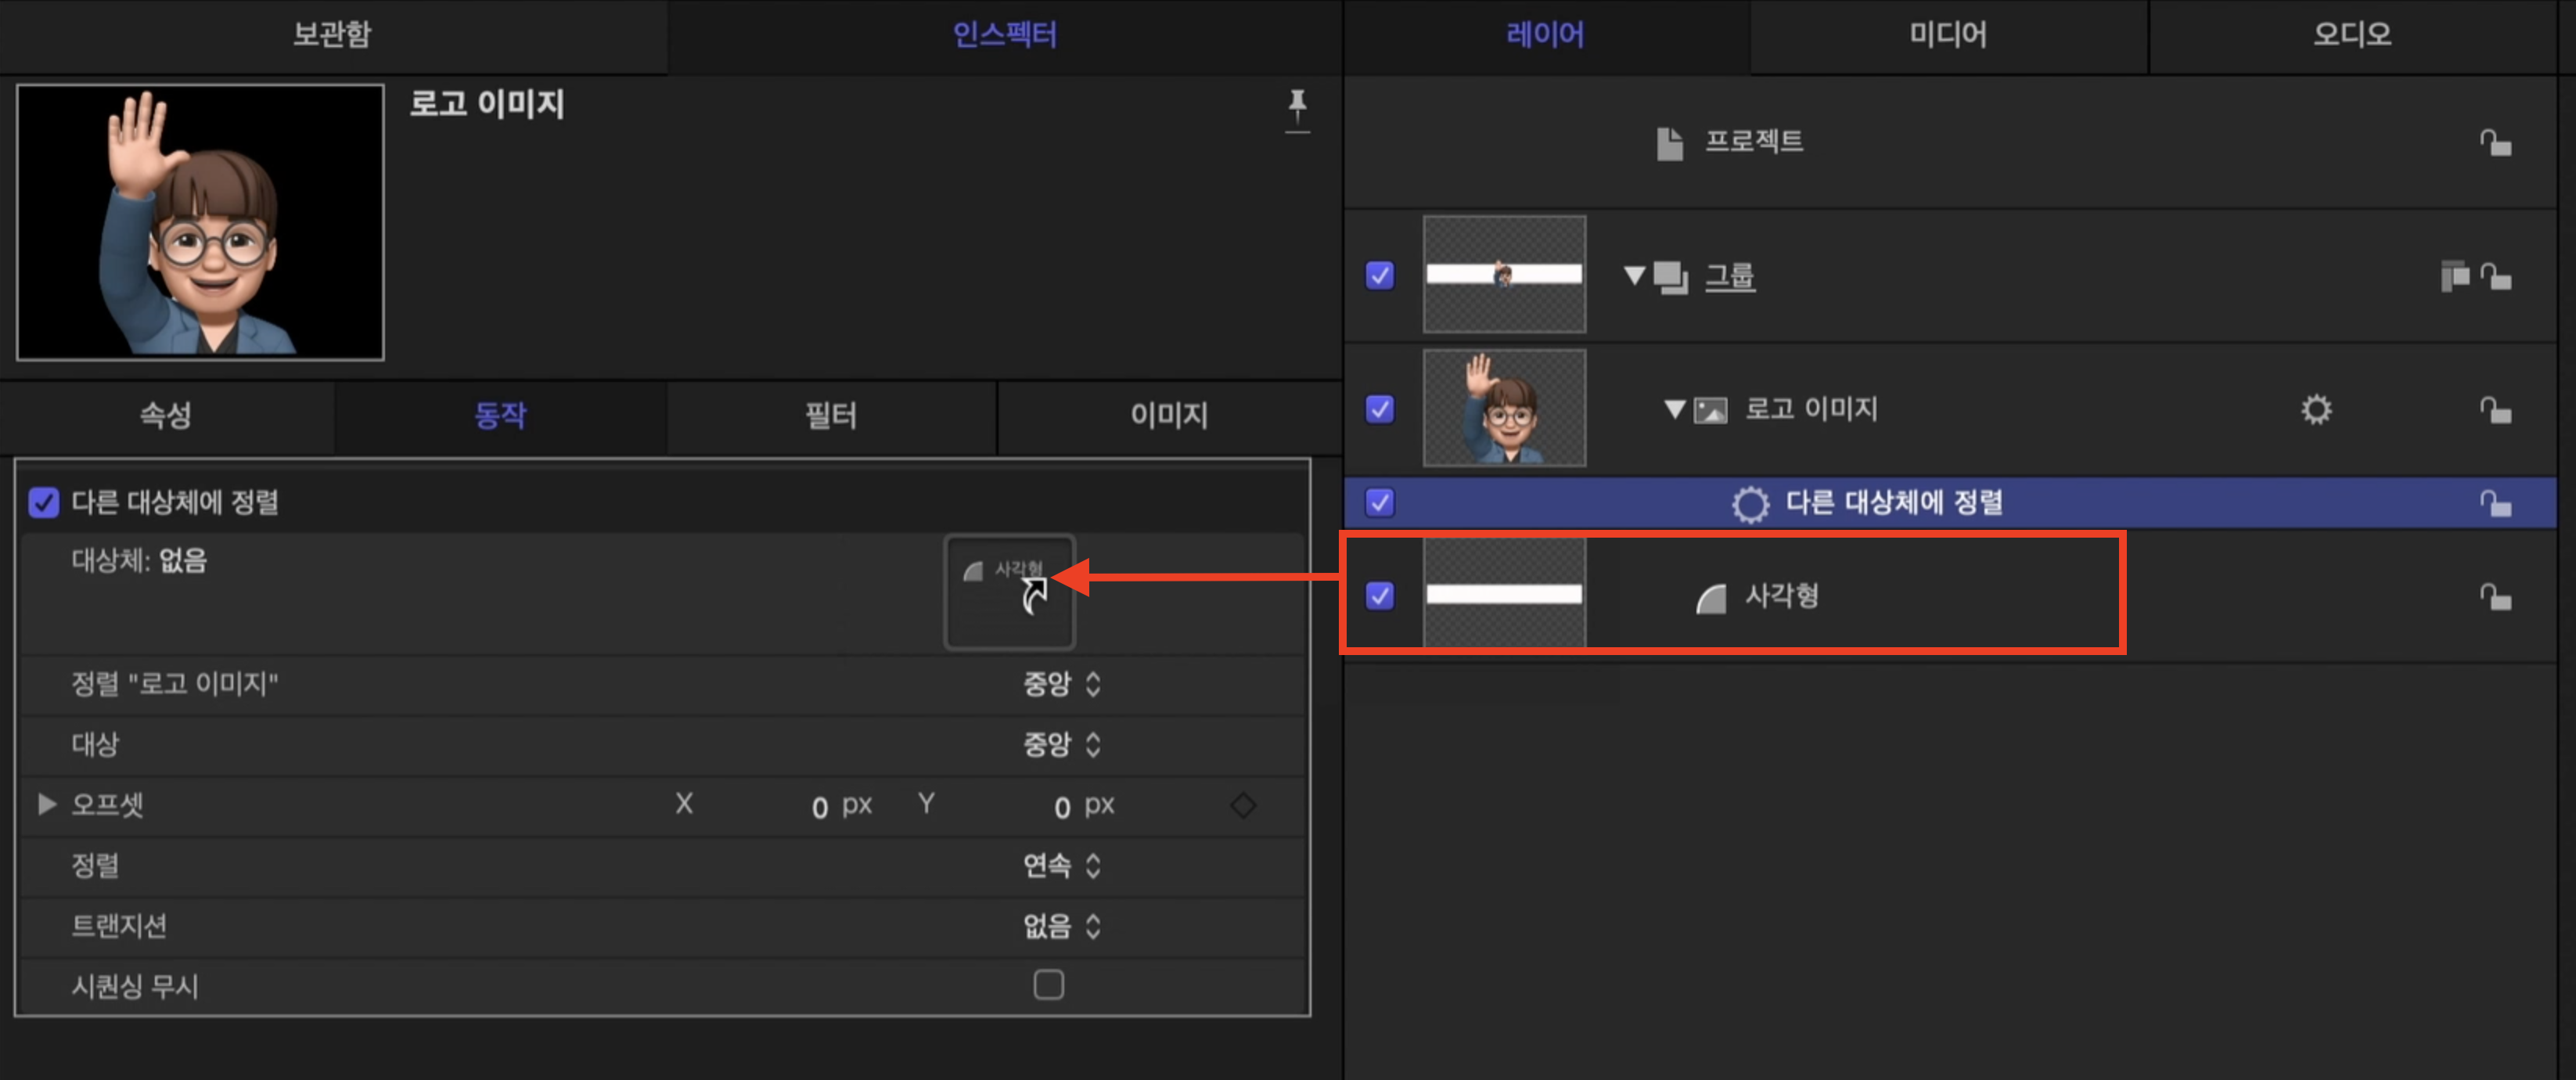The height and width of the screenshot is (1080, 2576).
Task: Click the keyframe diamond on the 오프셋 row
Action: (x=1243, y=805)
